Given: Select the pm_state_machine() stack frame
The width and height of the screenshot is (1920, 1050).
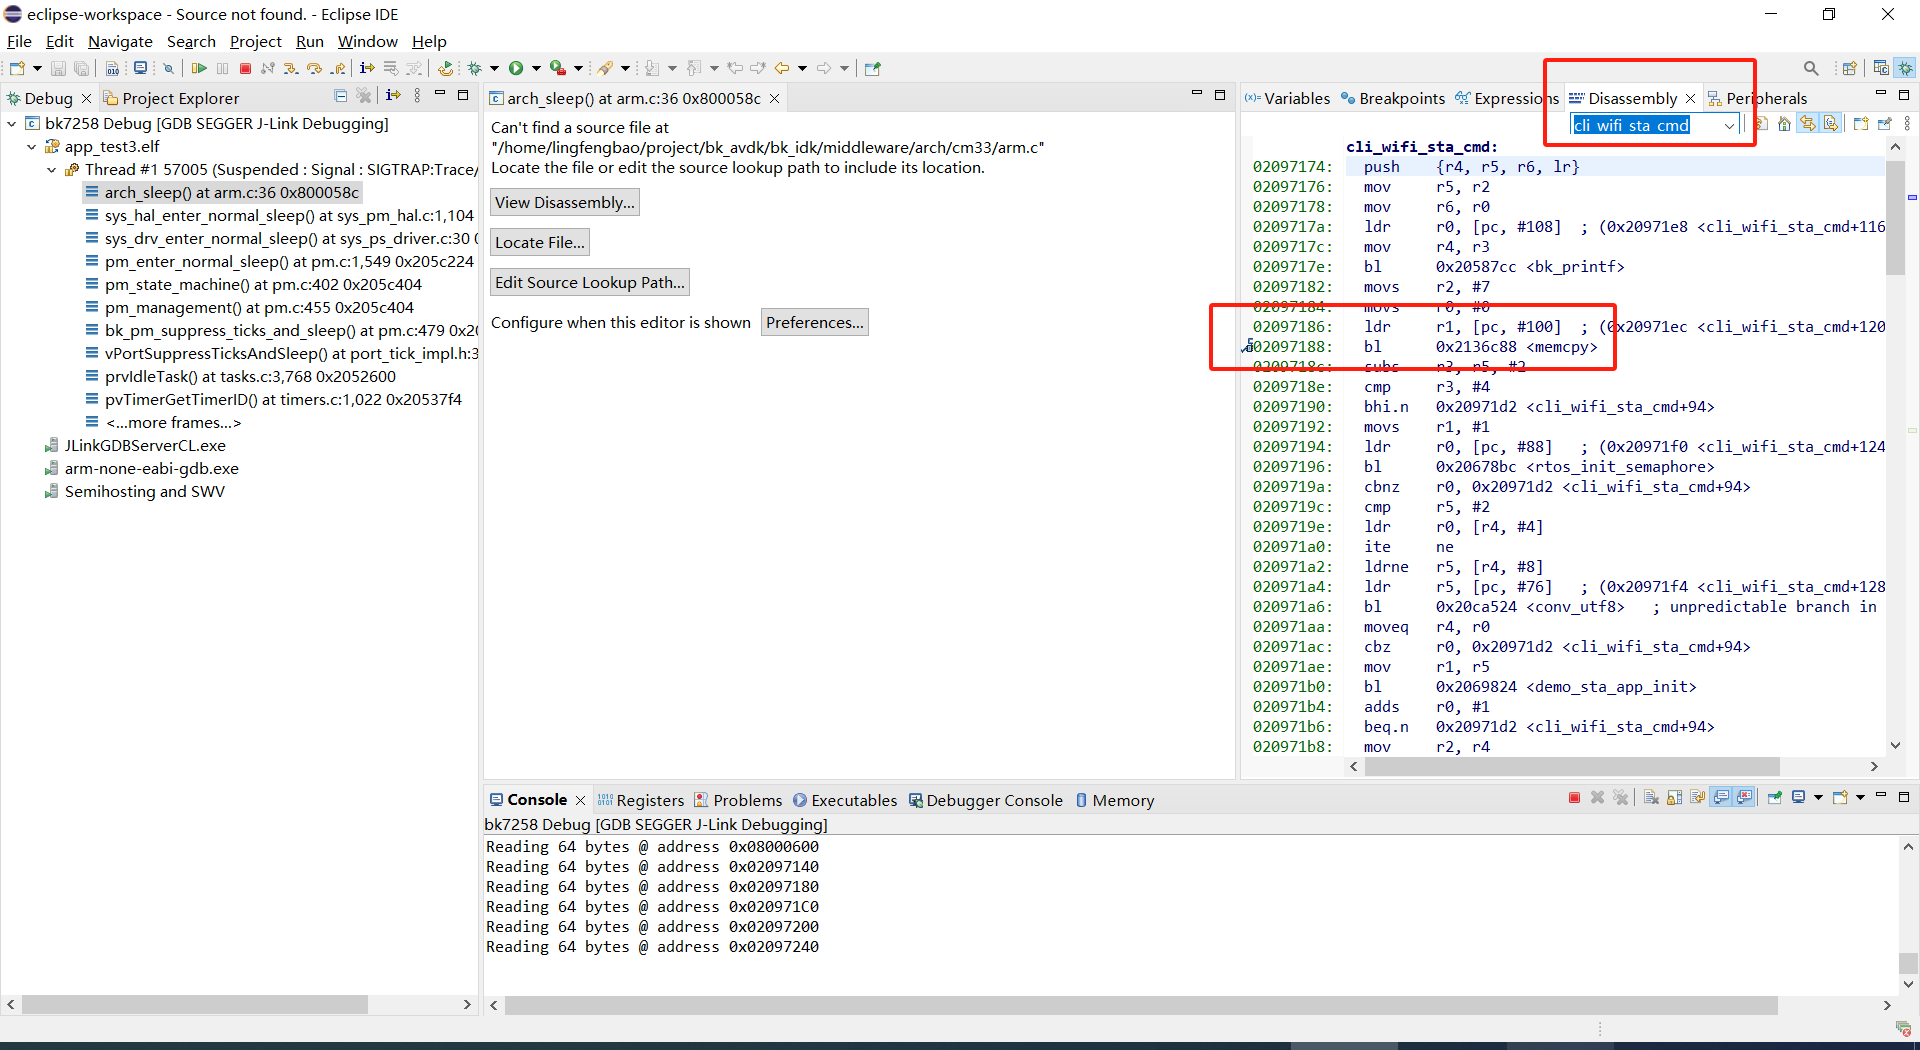Looking at the screenshot, I should tap(263, 285).
